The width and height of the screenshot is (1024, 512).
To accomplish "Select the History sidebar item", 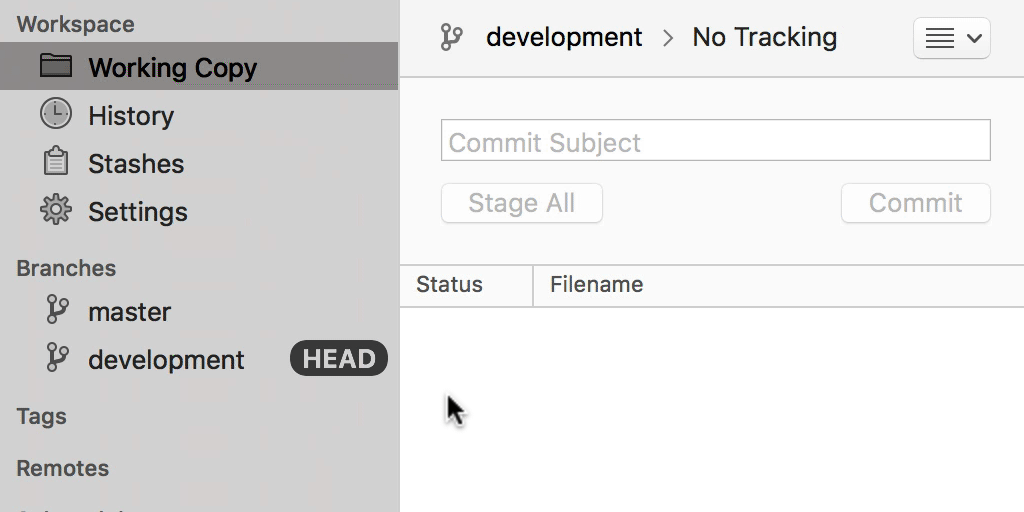I will coord(130,116).
